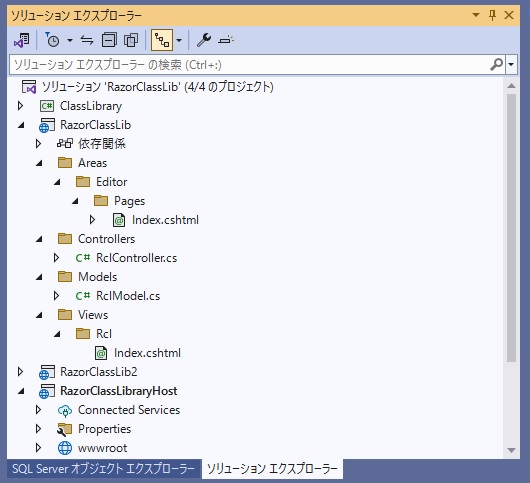
Task: Click the Connected Services cloud icon
Action: pyautogui.click(x=65, y=411)
